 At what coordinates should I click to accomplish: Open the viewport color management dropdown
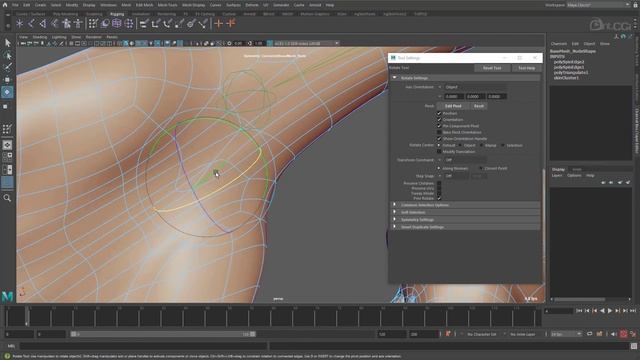(307, 43)
